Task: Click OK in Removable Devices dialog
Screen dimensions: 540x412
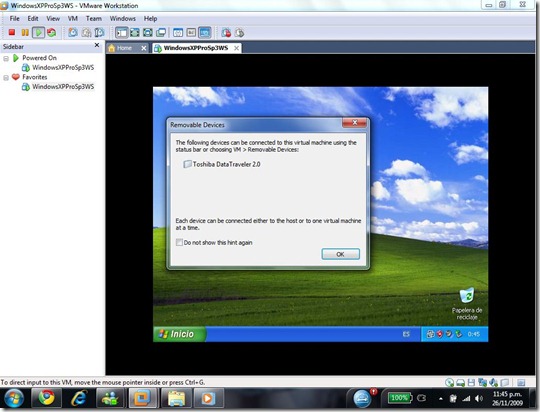Action: click(340, 254)
